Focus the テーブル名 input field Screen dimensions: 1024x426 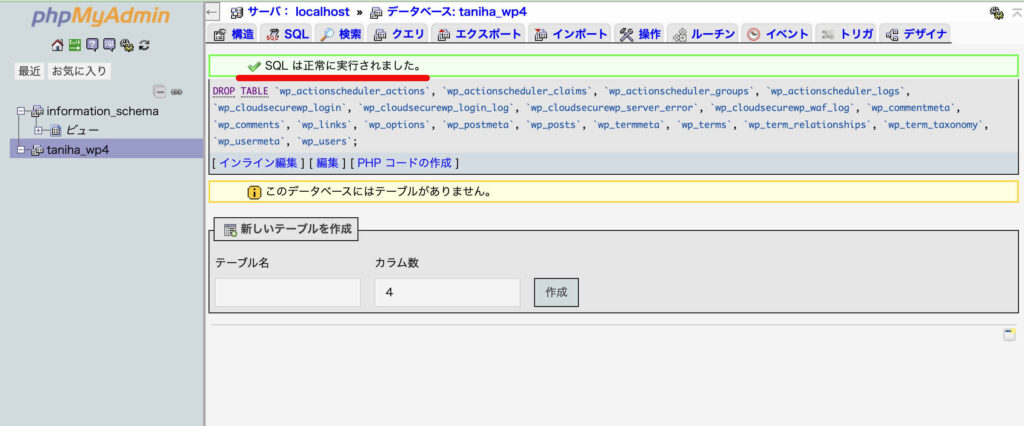point(288,292)
